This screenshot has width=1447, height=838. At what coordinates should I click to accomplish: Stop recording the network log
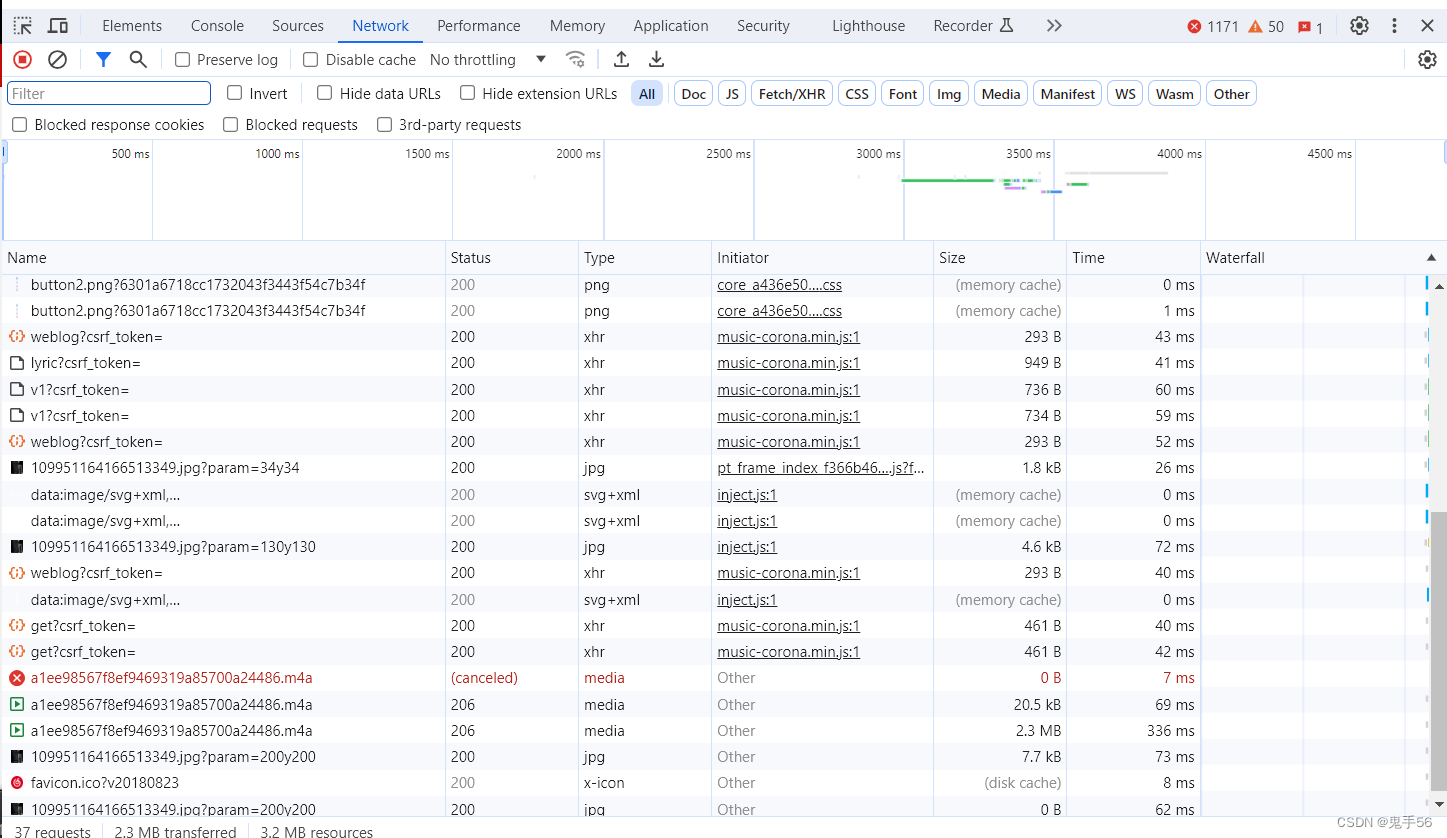[x=22, y=60]
